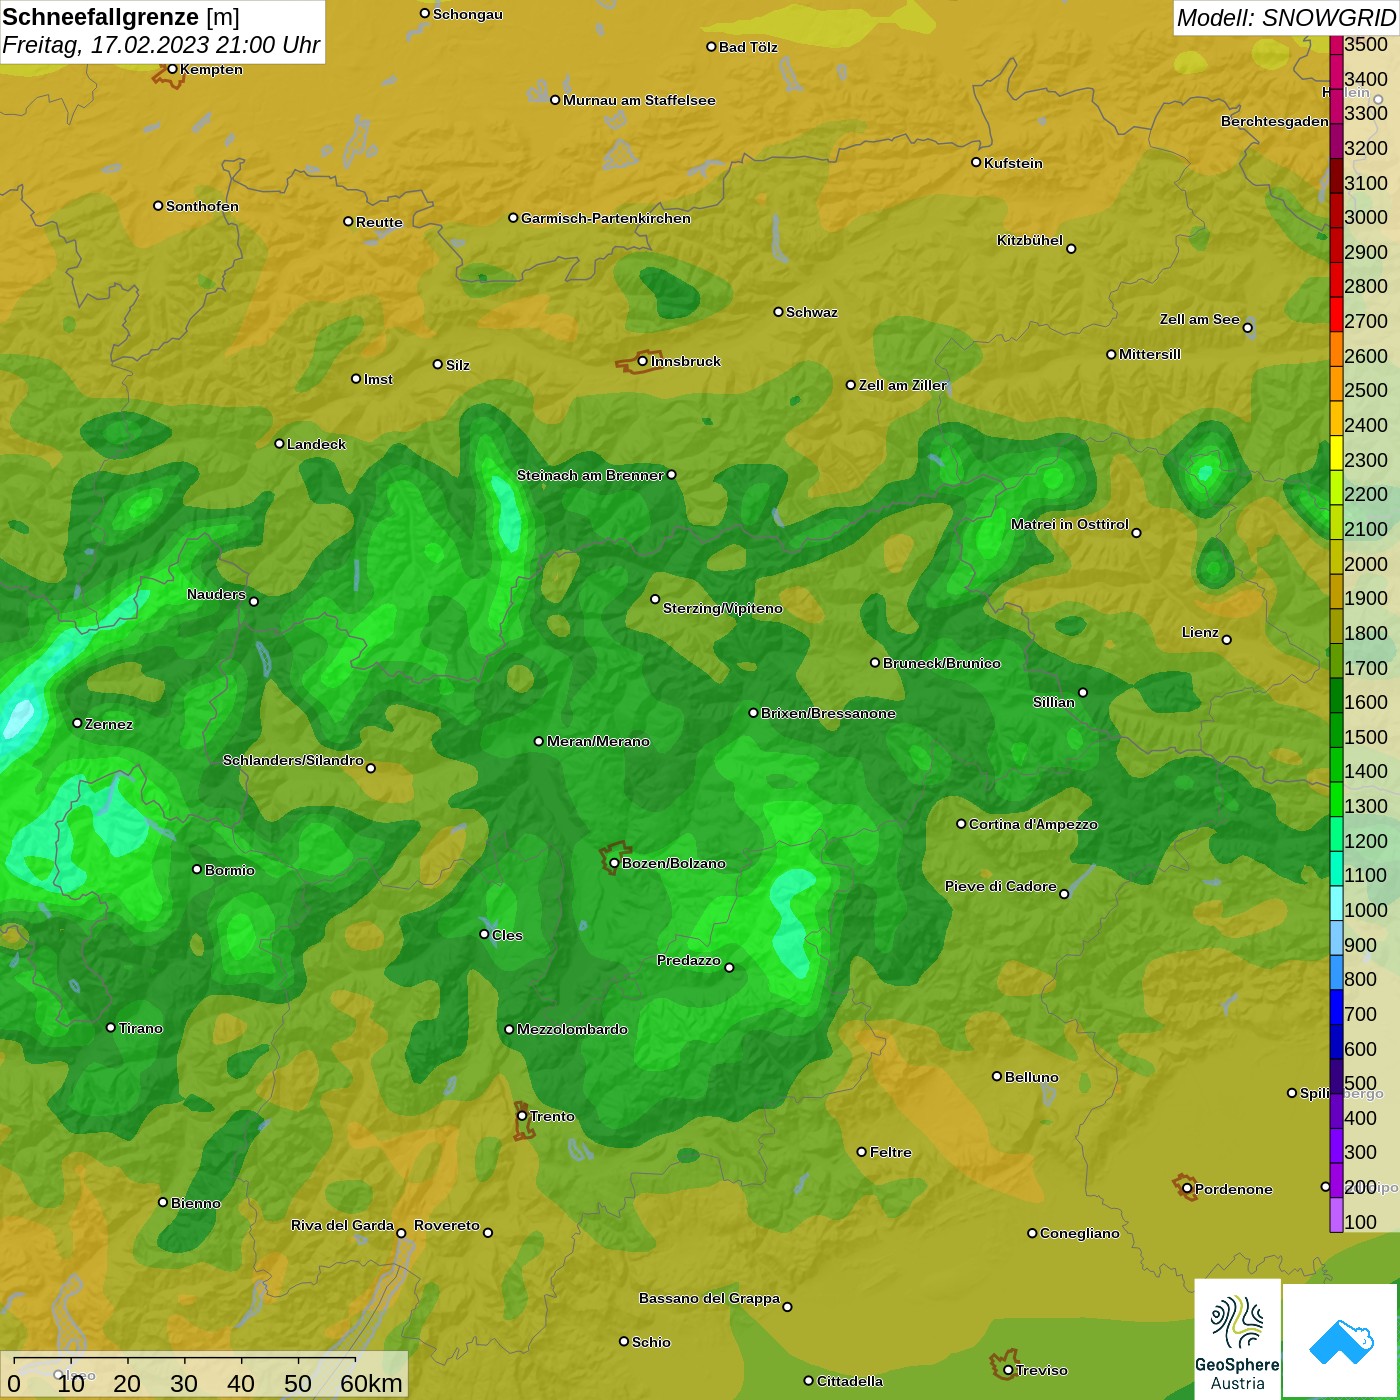Select the Bassano del Grappa label
Image resolution: width=1400 pixels, height=1400 pixels.
tap(709, 1298)
